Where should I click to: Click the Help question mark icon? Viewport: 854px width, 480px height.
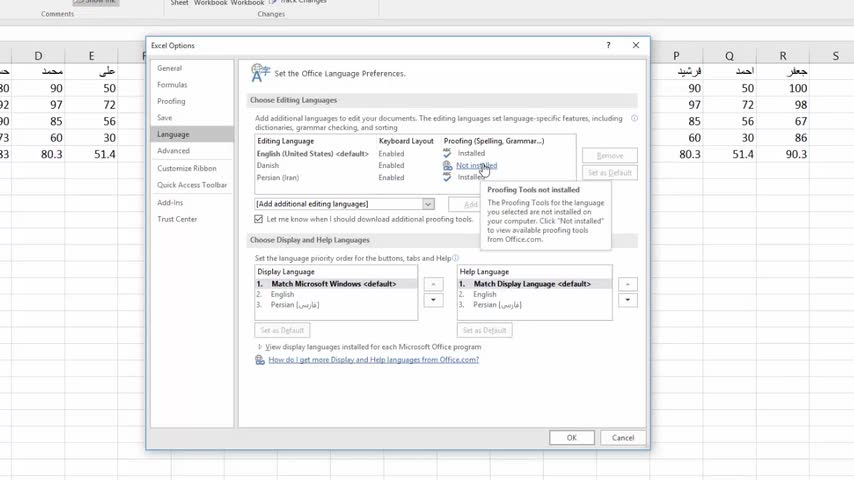tap(608, 45)
